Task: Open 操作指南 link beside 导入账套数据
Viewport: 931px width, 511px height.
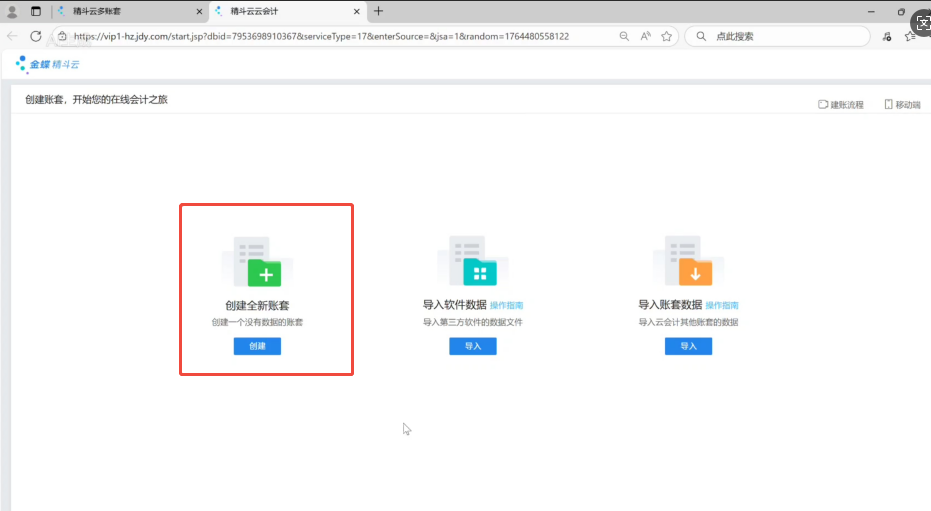Action: point(722,305)
